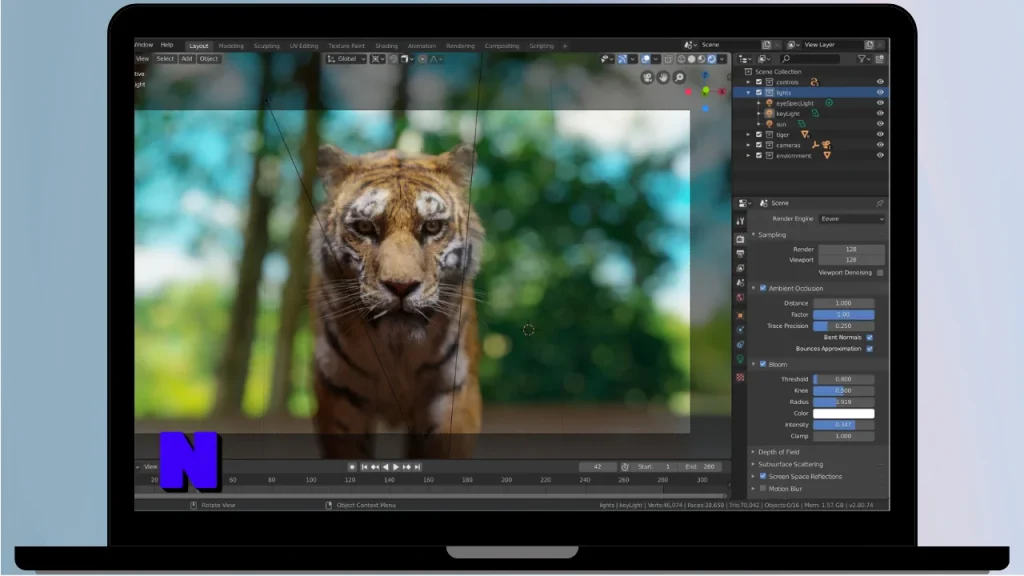Switch to wireframe viewport shading

point(682,59)
